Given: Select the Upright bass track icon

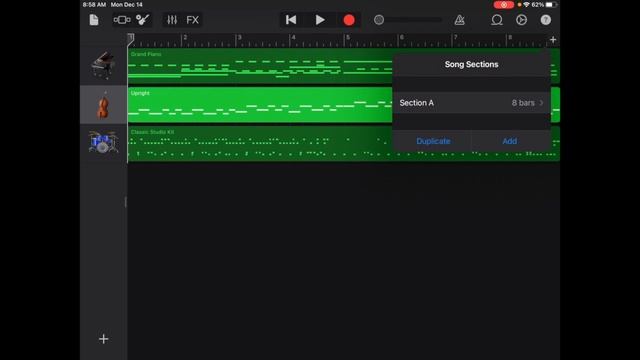Looking at the screenshot, I should pos(103,105).
